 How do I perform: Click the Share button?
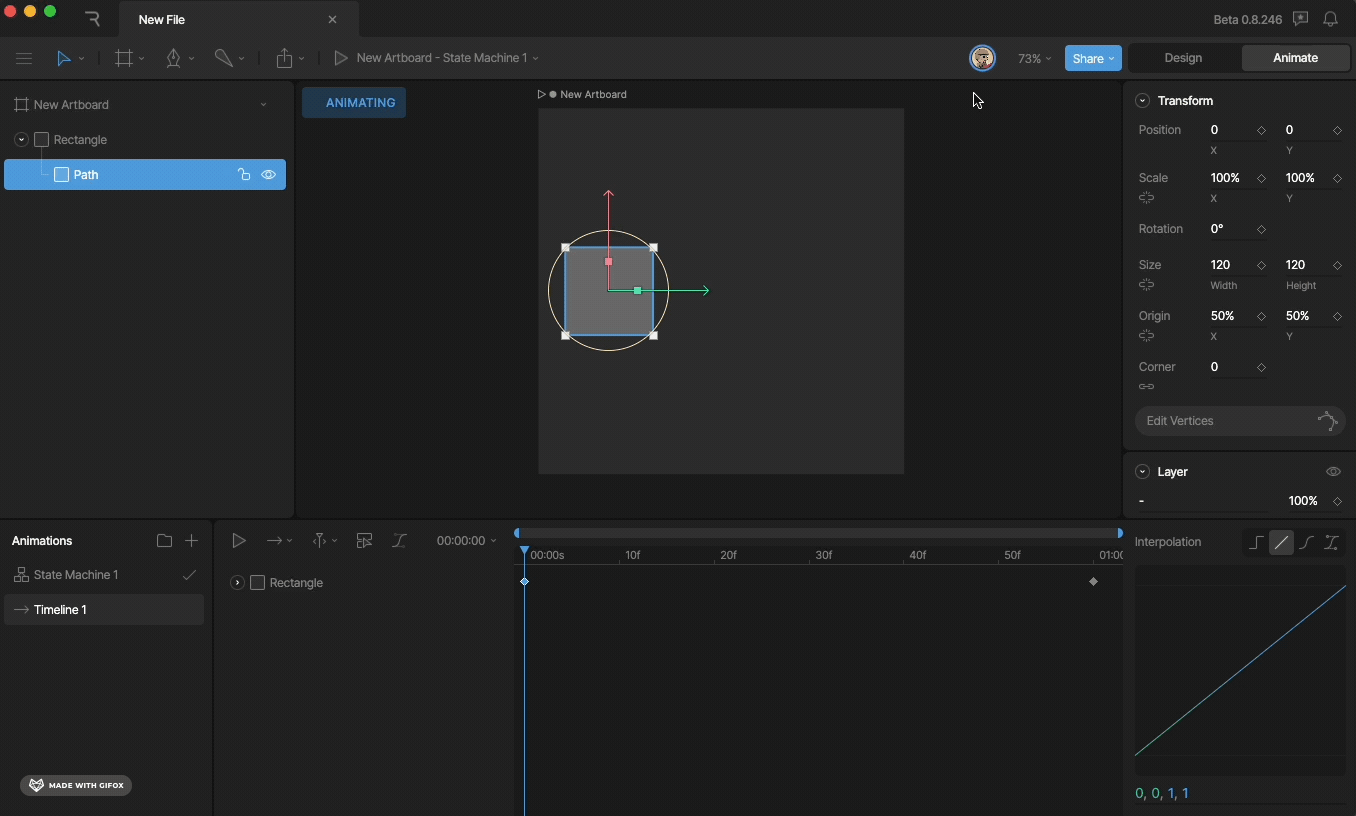coord(1093,59)
